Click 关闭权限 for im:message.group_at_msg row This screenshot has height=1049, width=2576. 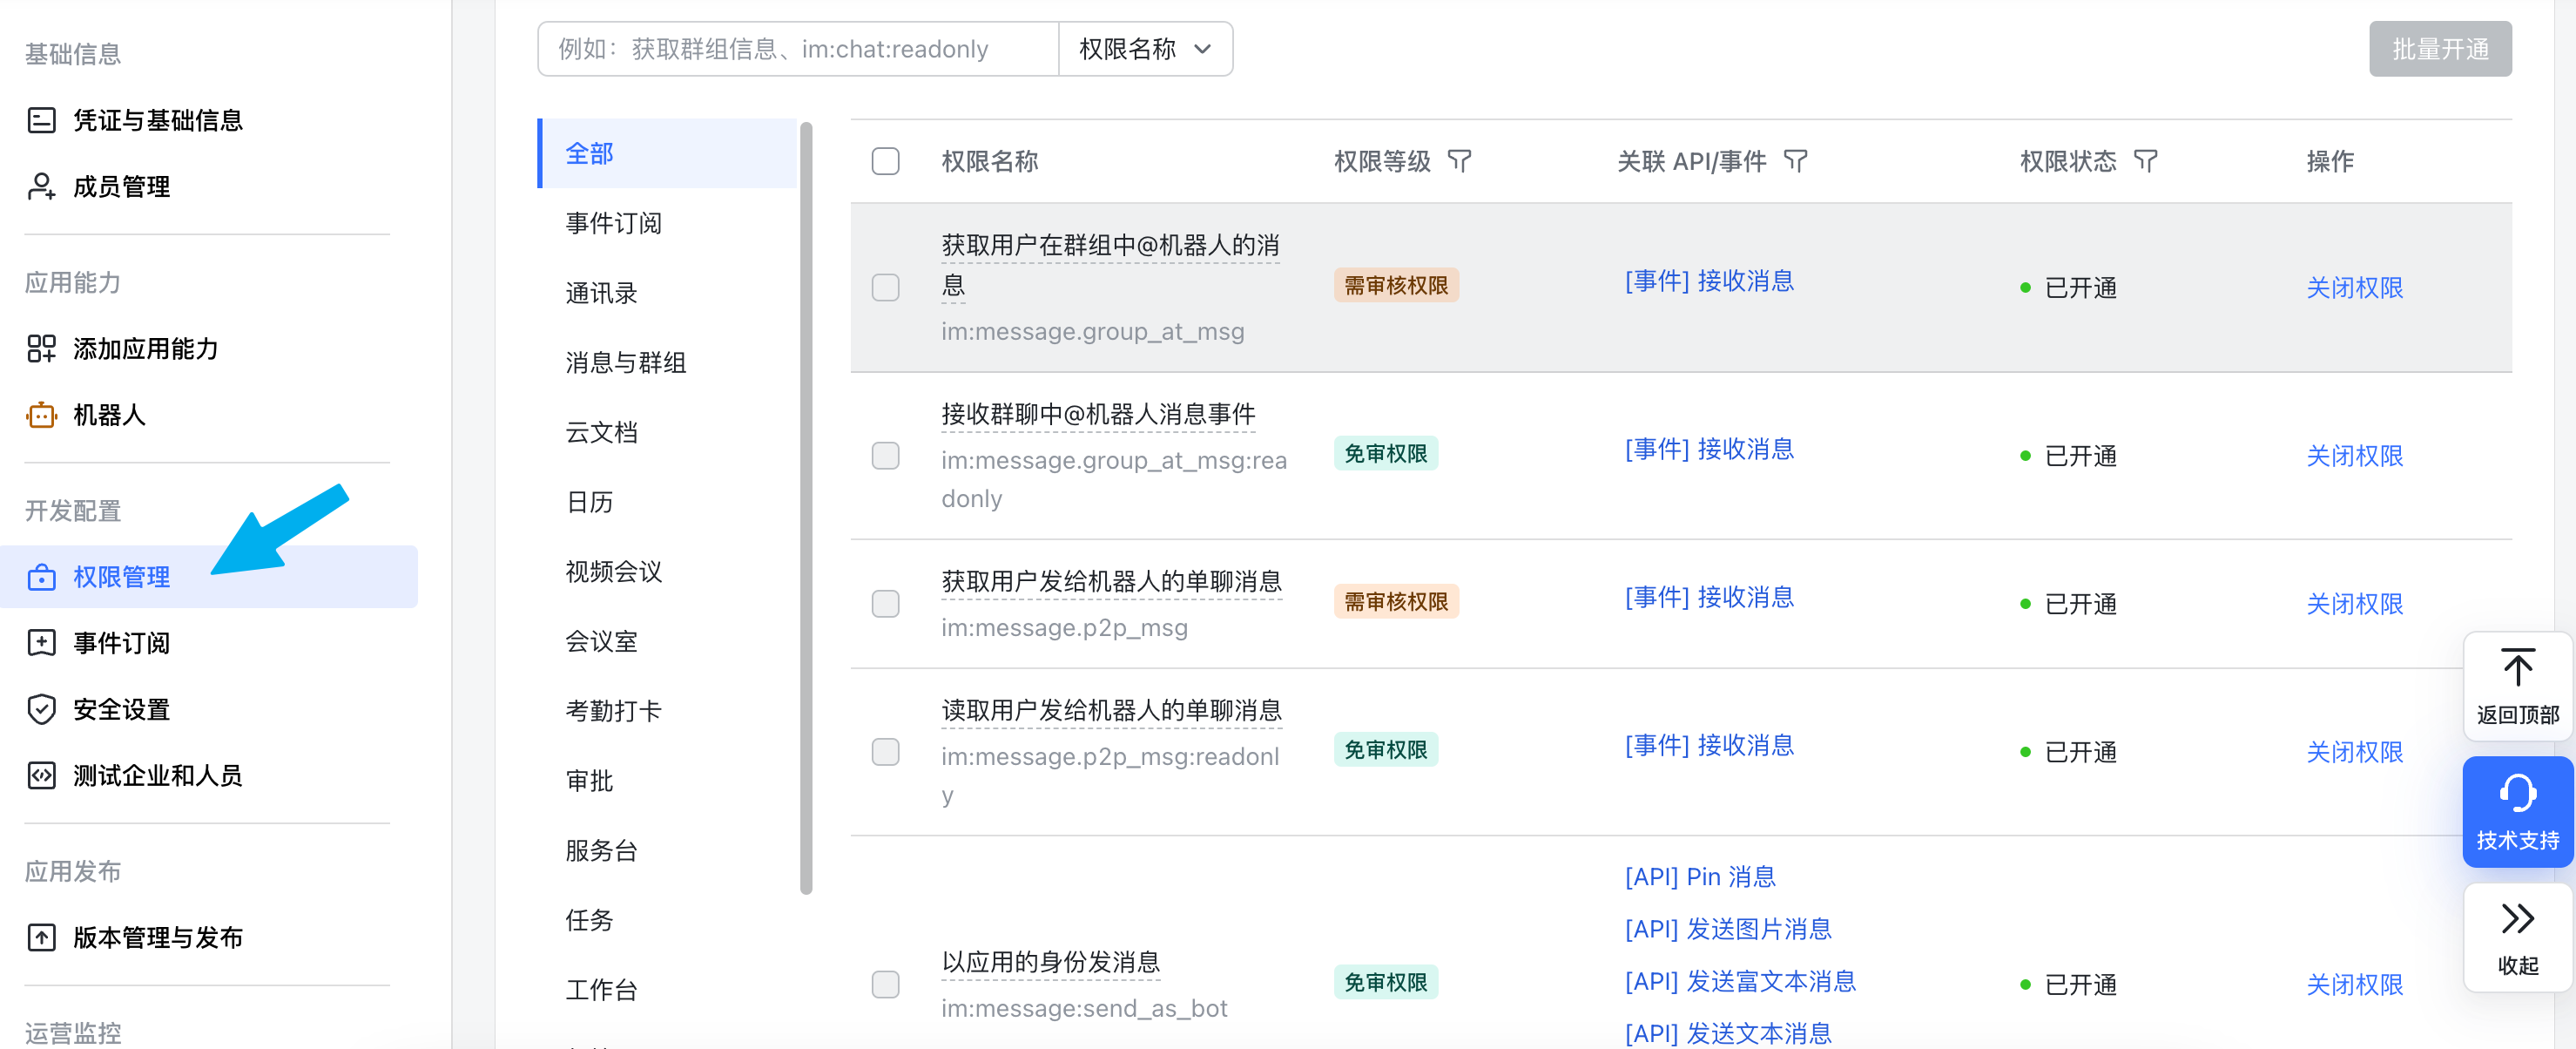point(2354,288)
